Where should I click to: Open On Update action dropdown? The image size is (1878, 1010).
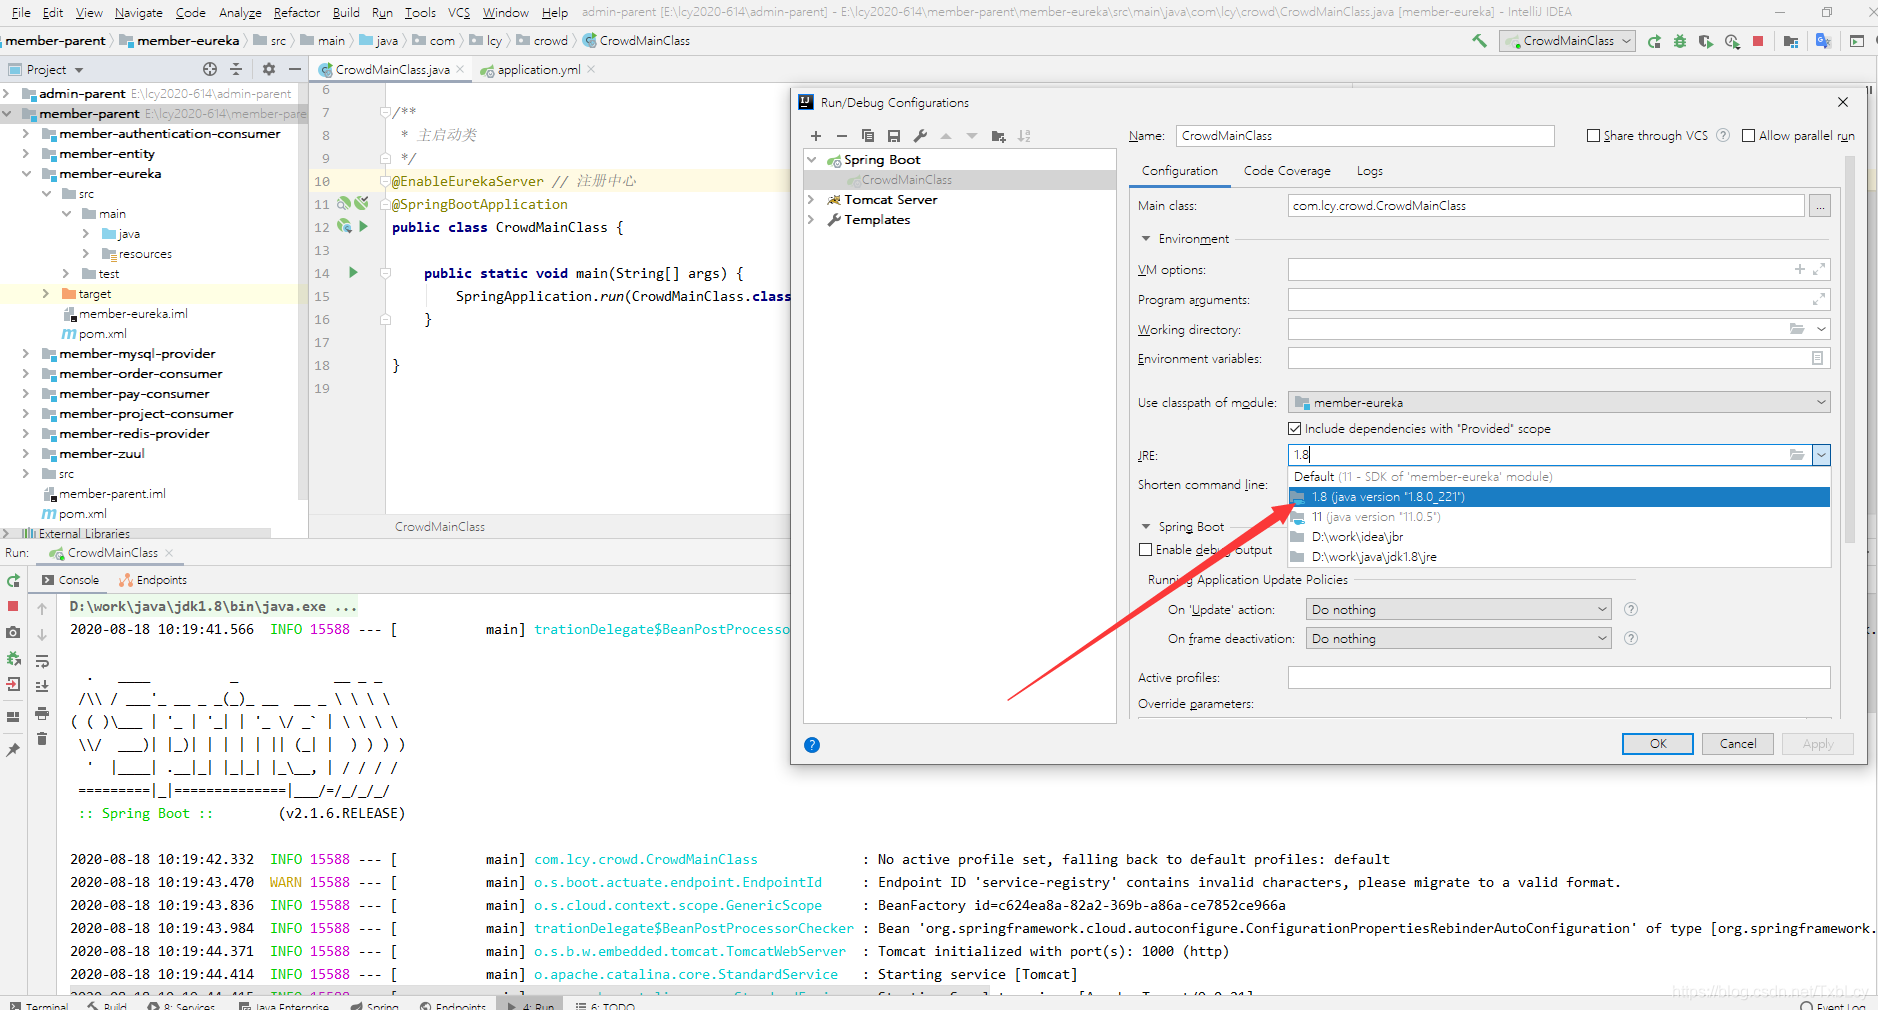pyautogui.click(x=1459, y=609)
